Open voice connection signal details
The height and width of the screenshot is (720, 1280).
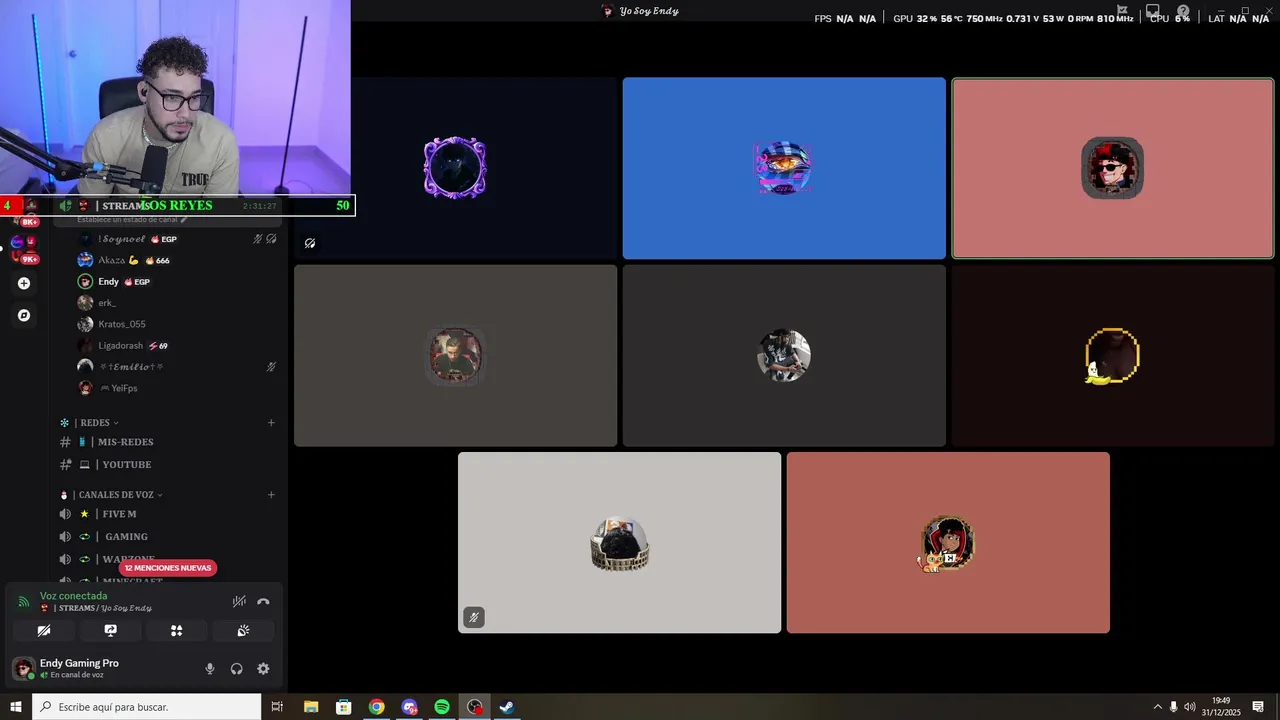coord(24,602)
